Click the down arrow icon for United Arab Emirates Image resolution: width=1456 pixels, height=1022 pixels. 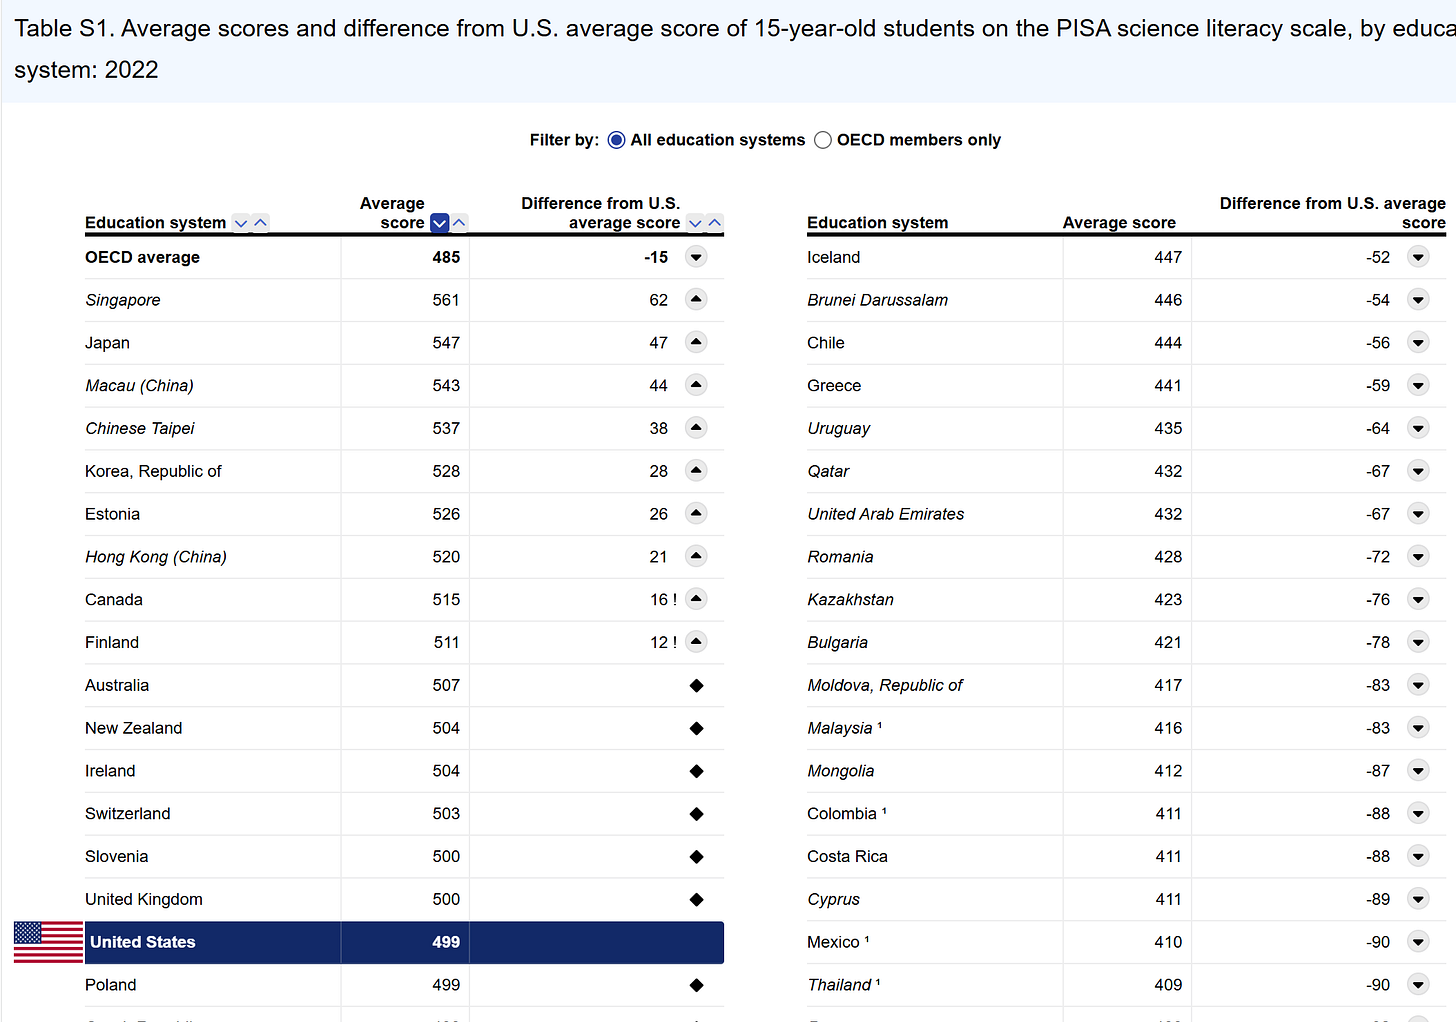1418,513
